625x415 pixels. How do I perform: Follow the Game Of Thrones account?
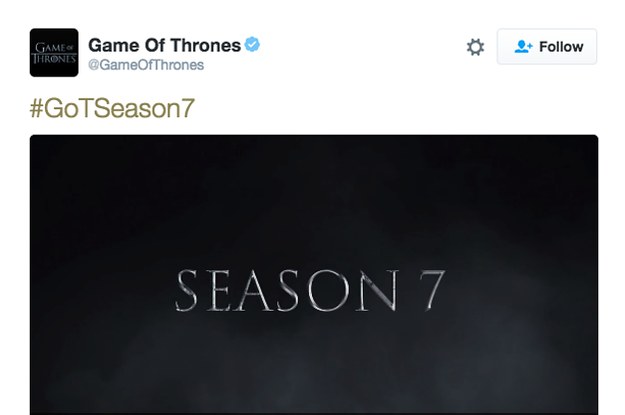547,46
